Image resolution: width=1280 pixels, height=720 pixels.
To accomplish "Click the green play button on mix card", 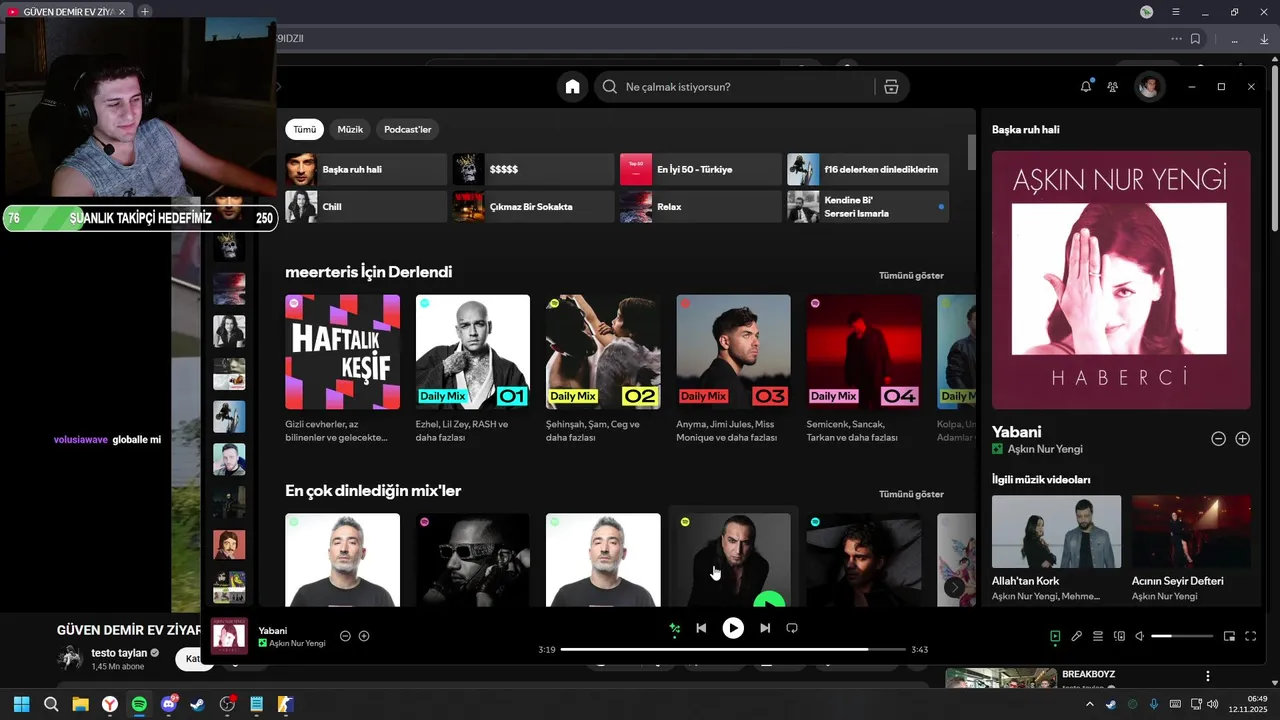I will 768,600.
